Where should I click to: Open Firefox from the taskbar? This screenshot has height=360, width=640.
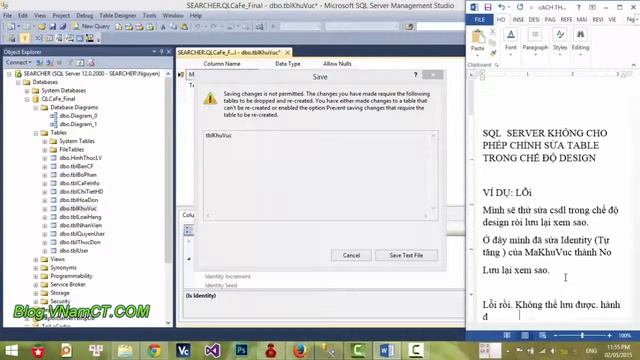tap(300, 351)
